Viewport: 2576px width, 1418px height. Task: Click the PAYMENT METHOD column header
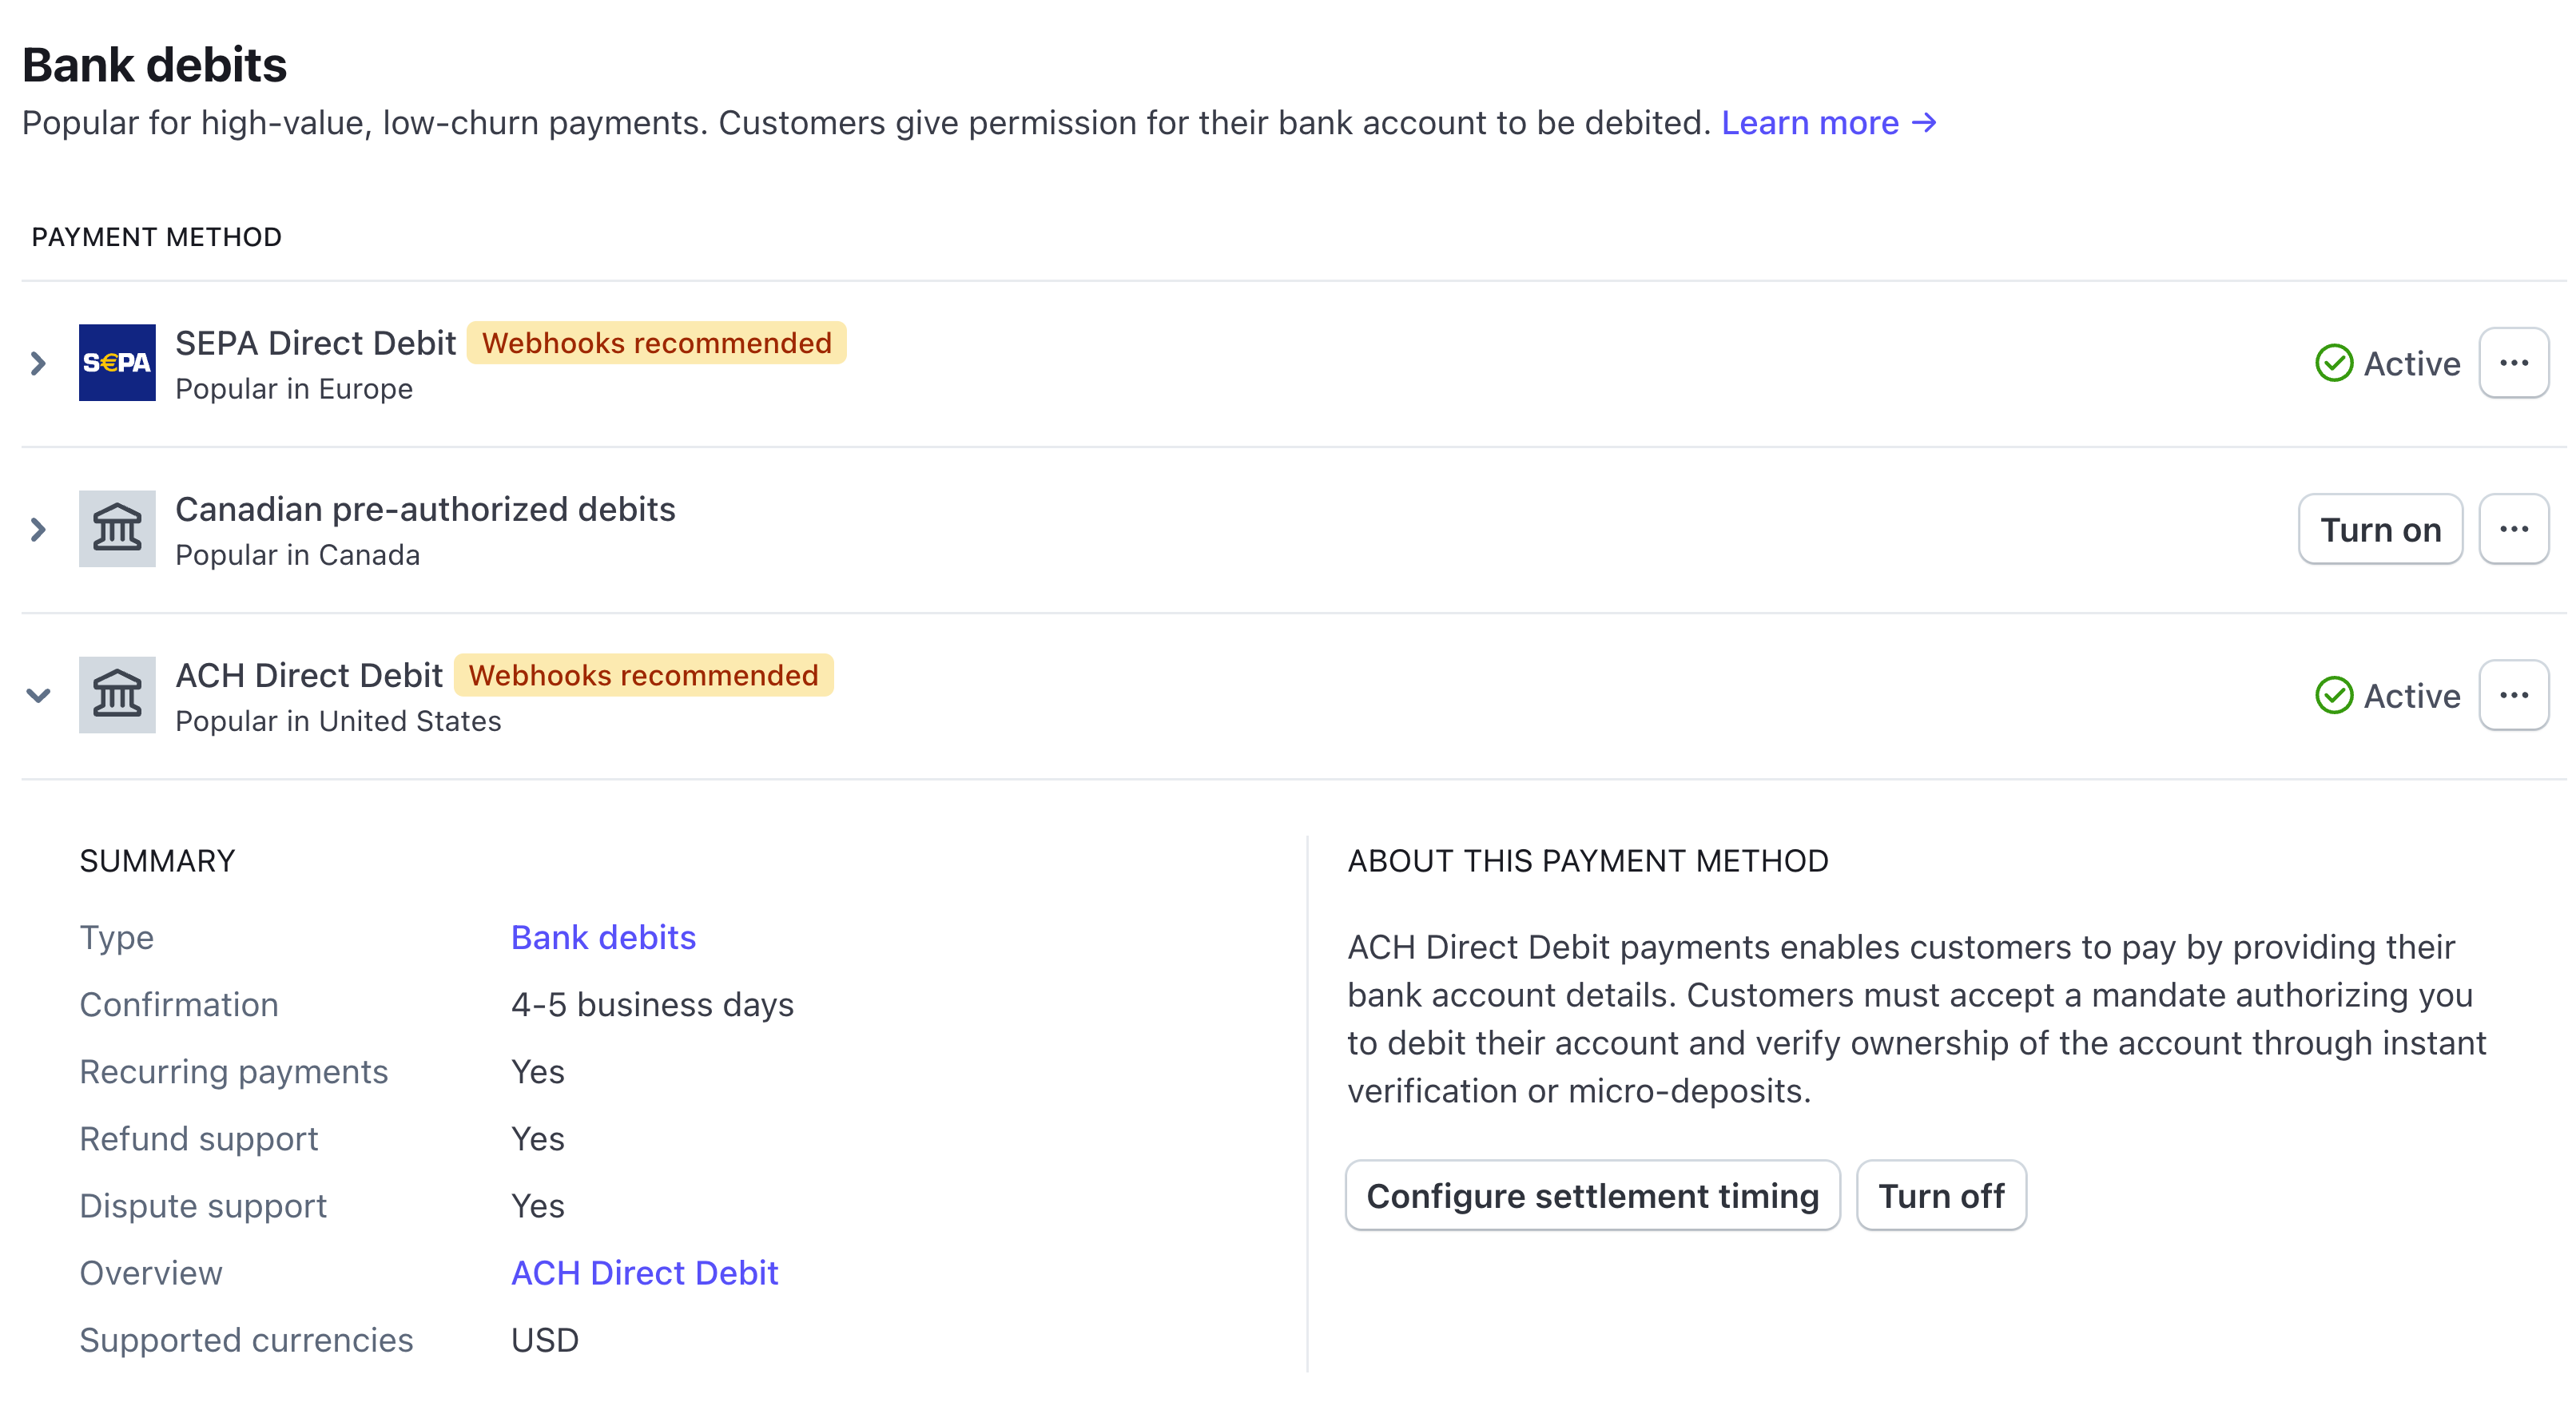[157, 237]
